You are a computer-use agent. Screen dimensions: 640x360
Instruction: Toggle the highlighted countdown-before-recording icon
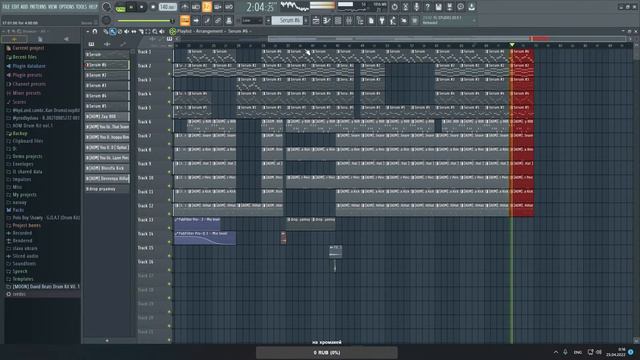[x=207, y=7]
